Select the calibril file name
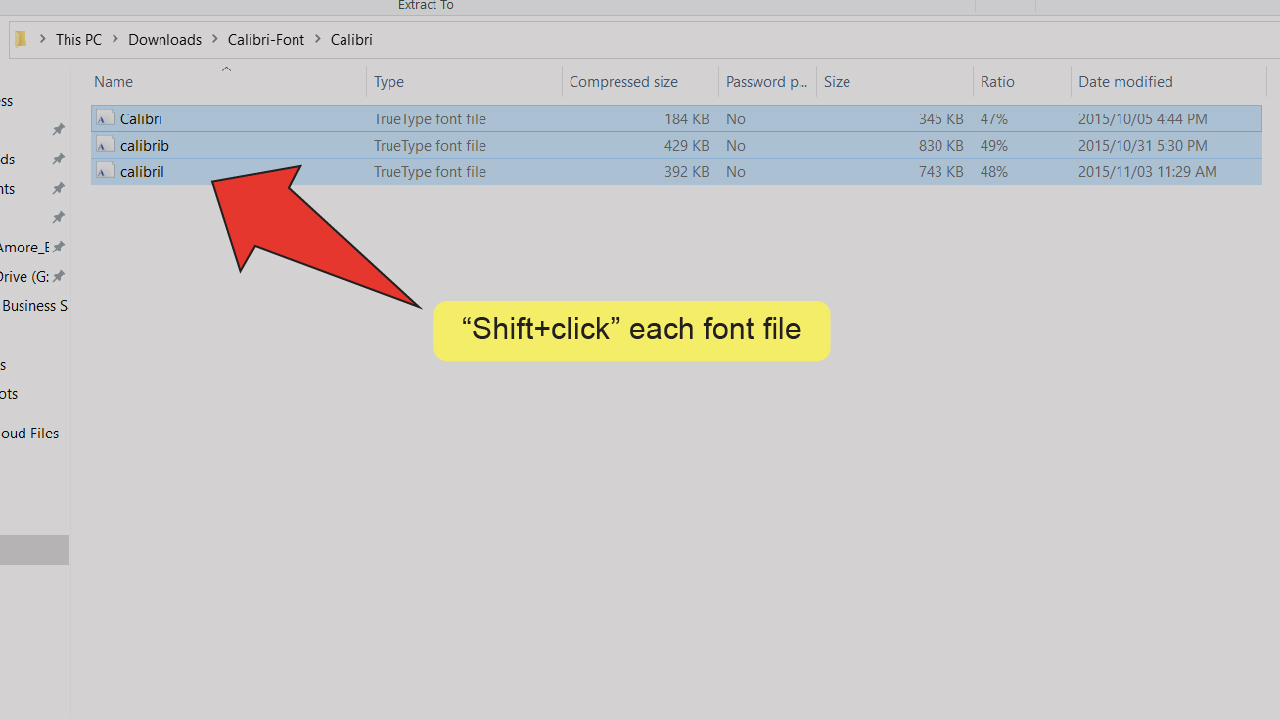The height and width of the screenshot is (720, 1280). [141, 172]
